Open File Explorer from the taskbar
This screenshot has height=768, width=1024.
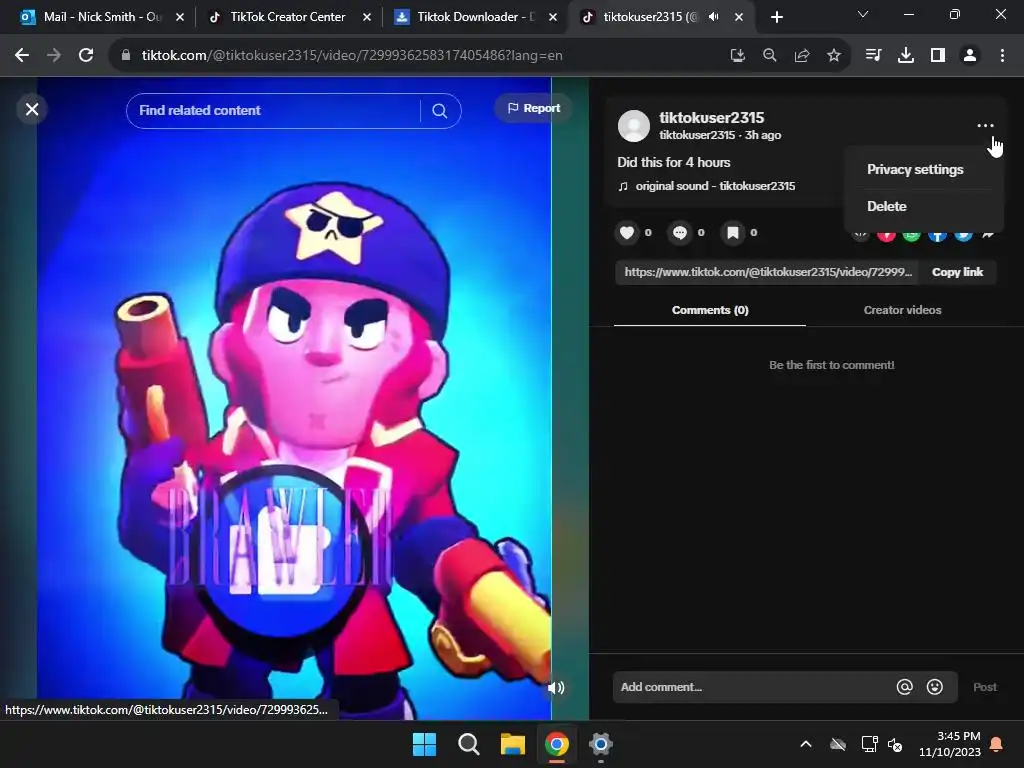[513, 744]
